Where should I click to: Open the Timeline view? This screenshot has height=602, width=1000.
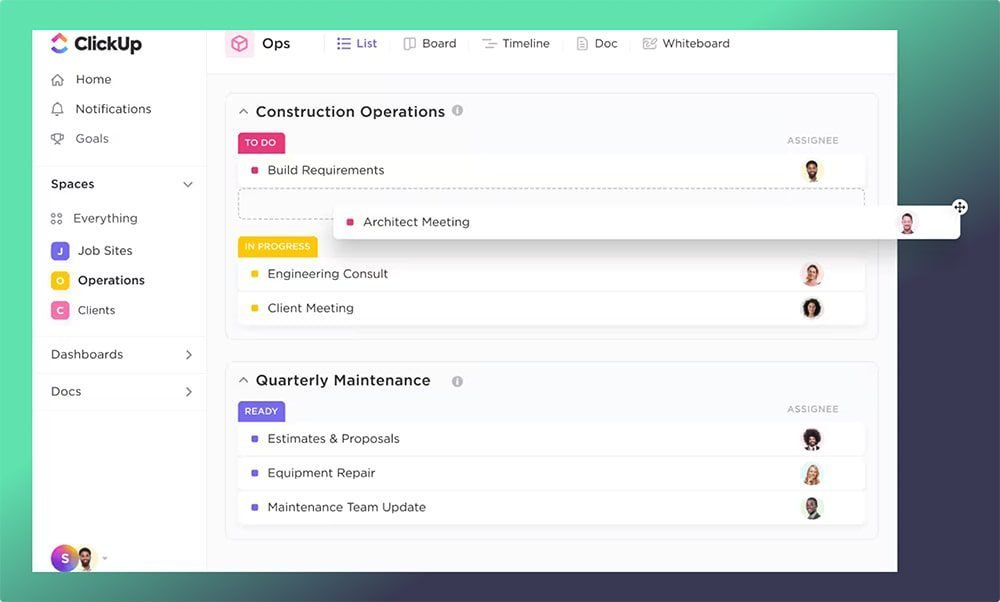(516, 43)
